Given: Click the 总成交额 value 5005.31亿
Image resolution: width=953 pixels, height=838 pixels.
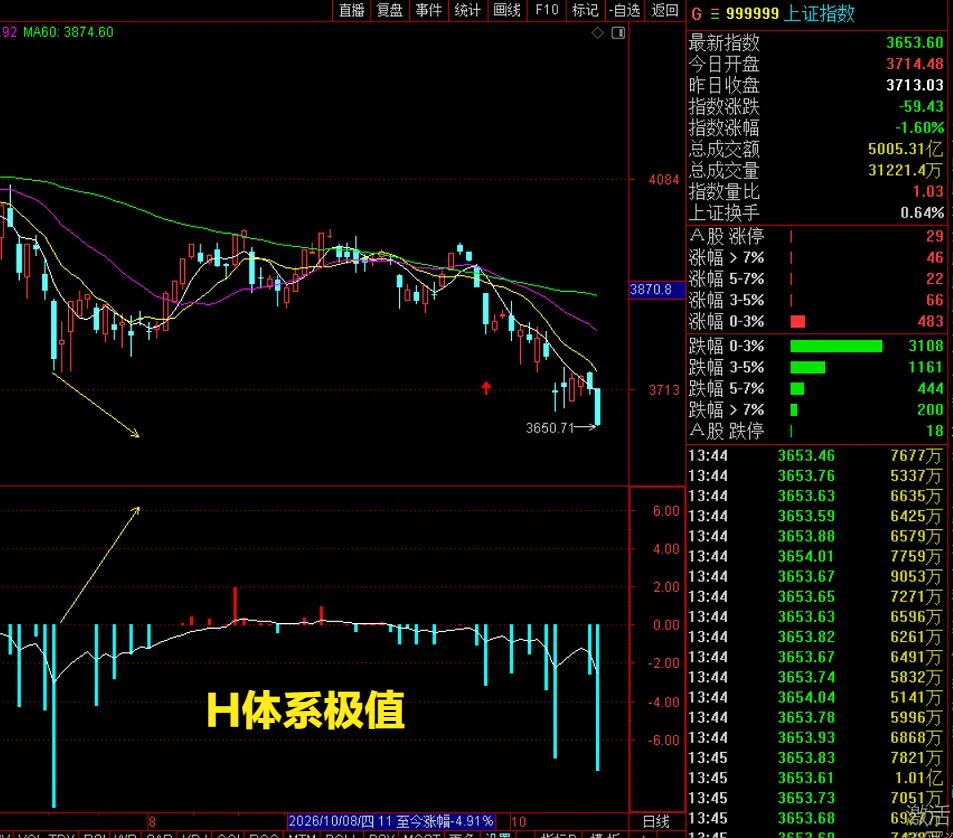Looking at the screenshot, I should click(x=906, y=149).
